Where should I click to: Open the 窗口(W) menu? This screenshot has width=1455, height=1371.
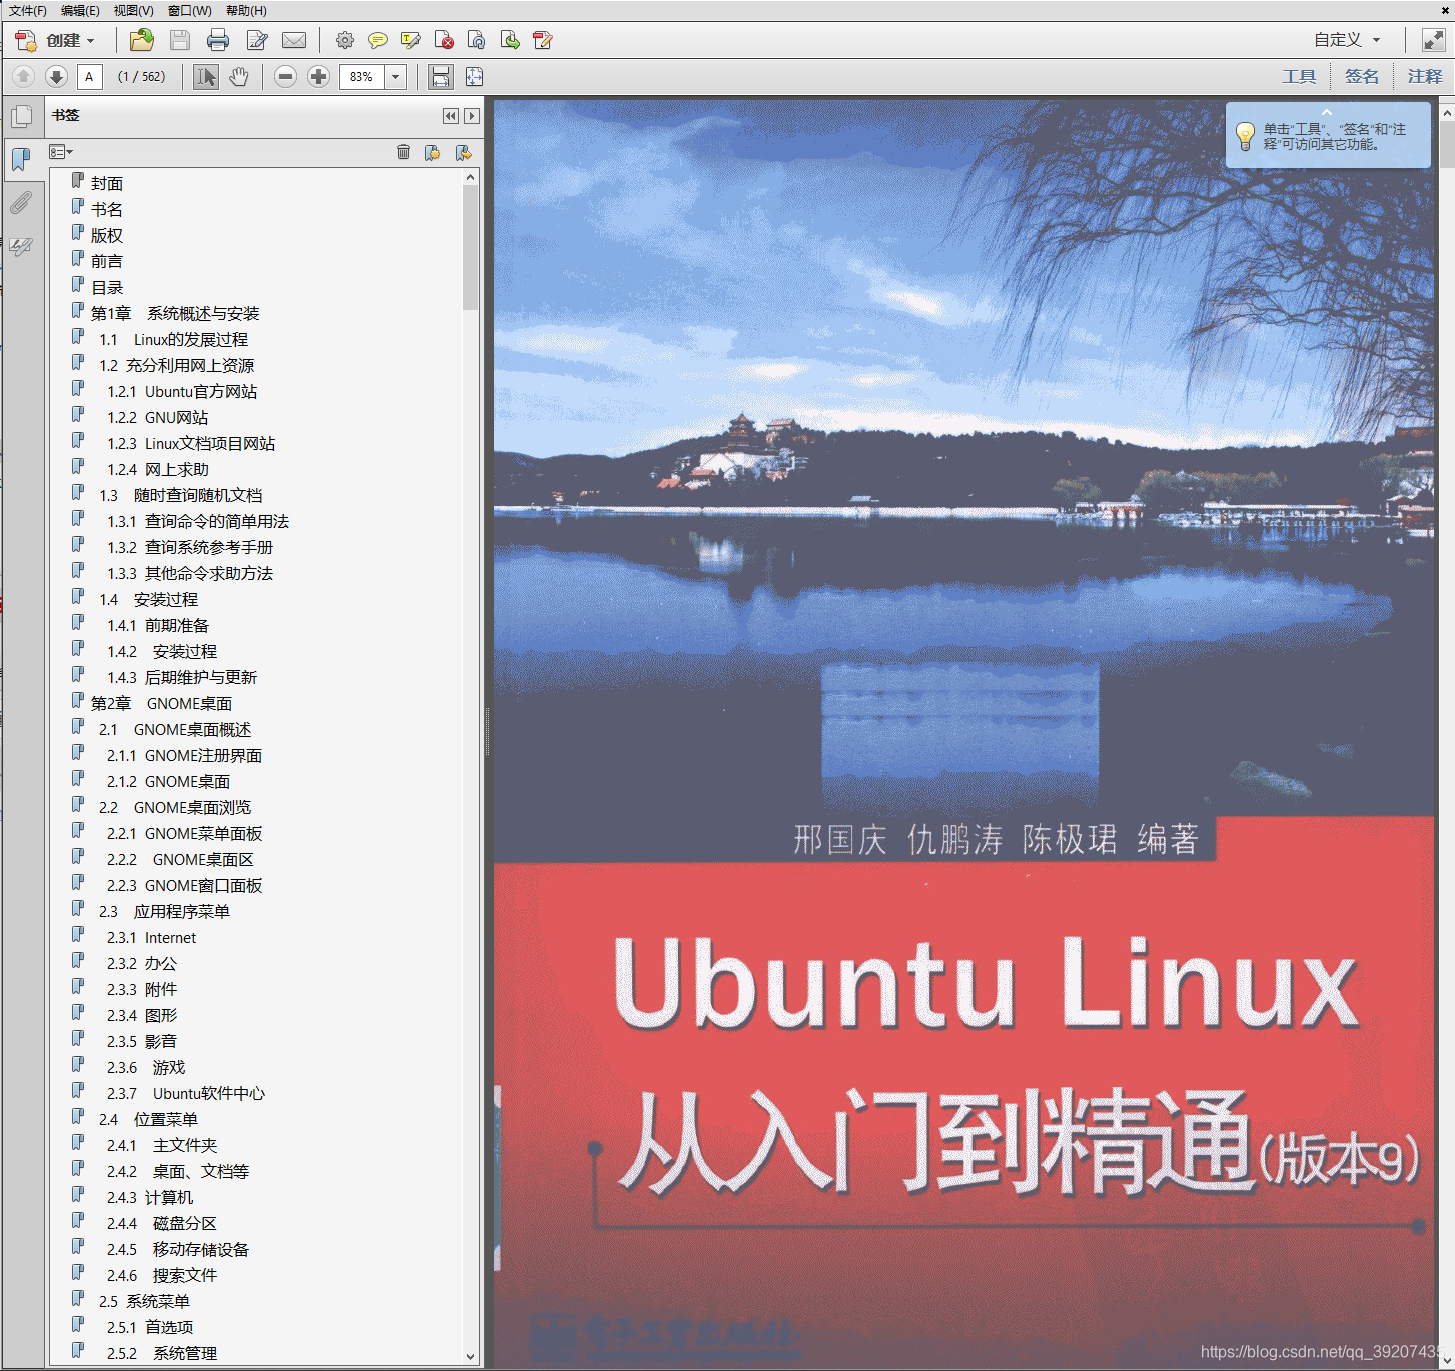tap(189, 10)
